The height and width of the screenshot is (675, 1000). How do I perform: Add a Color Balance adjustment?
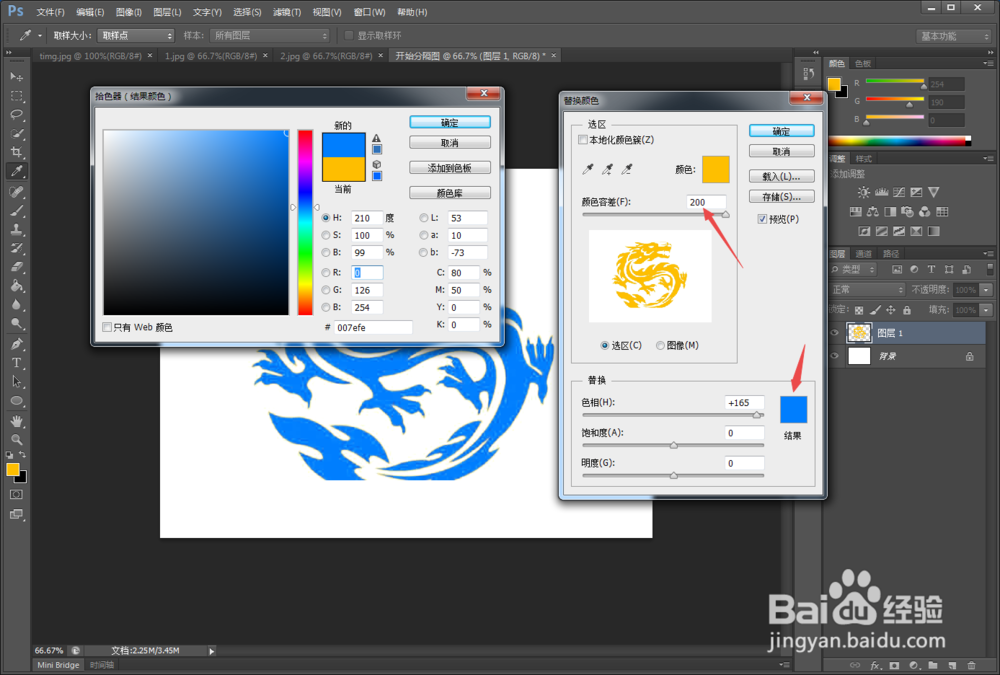[x=872, y=211]
